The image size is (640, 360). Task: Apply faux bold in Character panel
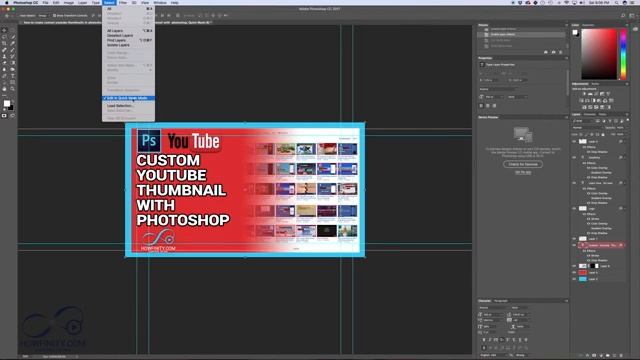click(x=484, y=340)
